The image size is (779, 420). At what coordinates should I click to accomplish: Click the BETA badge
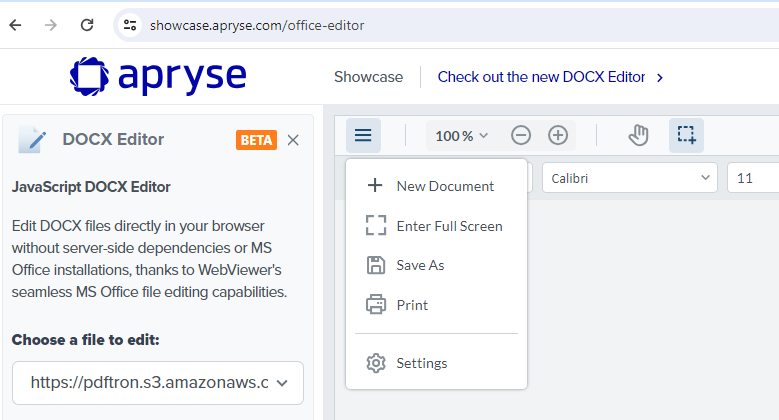[256, 140]
